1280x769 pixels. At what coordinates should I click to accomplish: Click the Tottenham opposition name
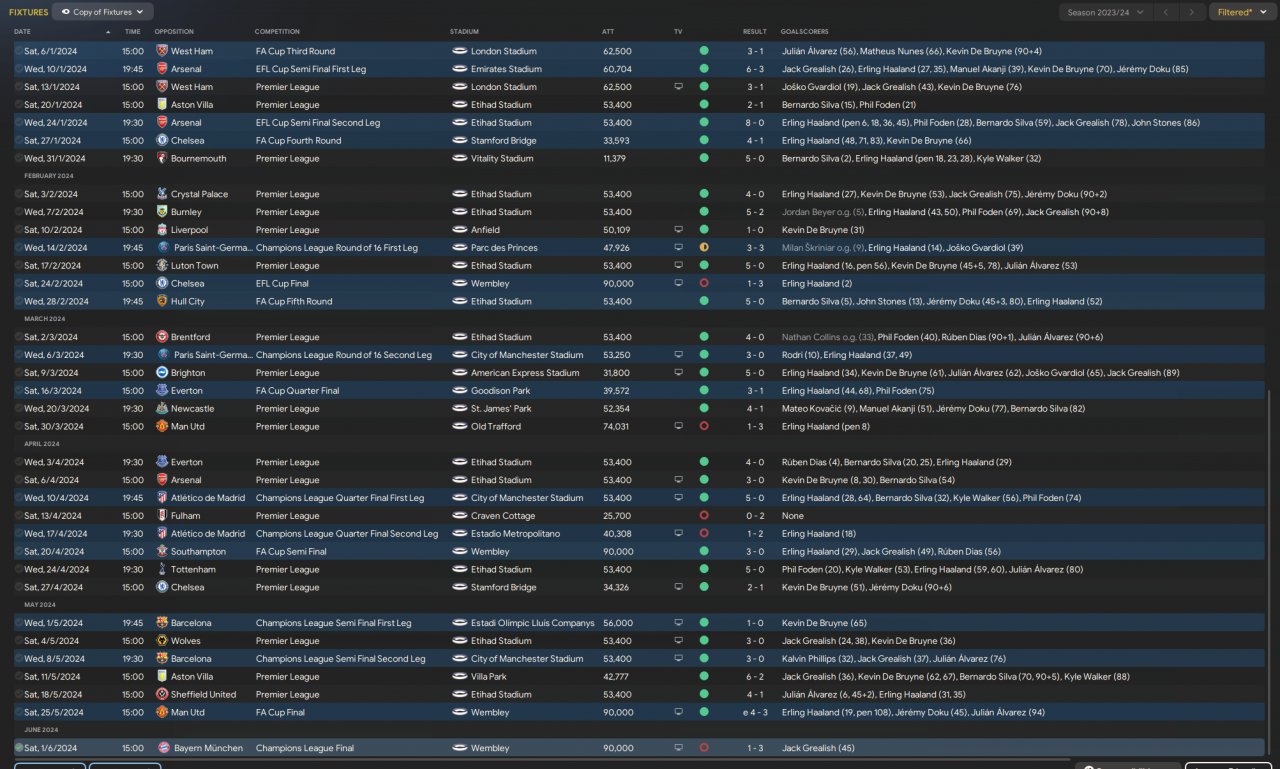(x=193, y=570)
